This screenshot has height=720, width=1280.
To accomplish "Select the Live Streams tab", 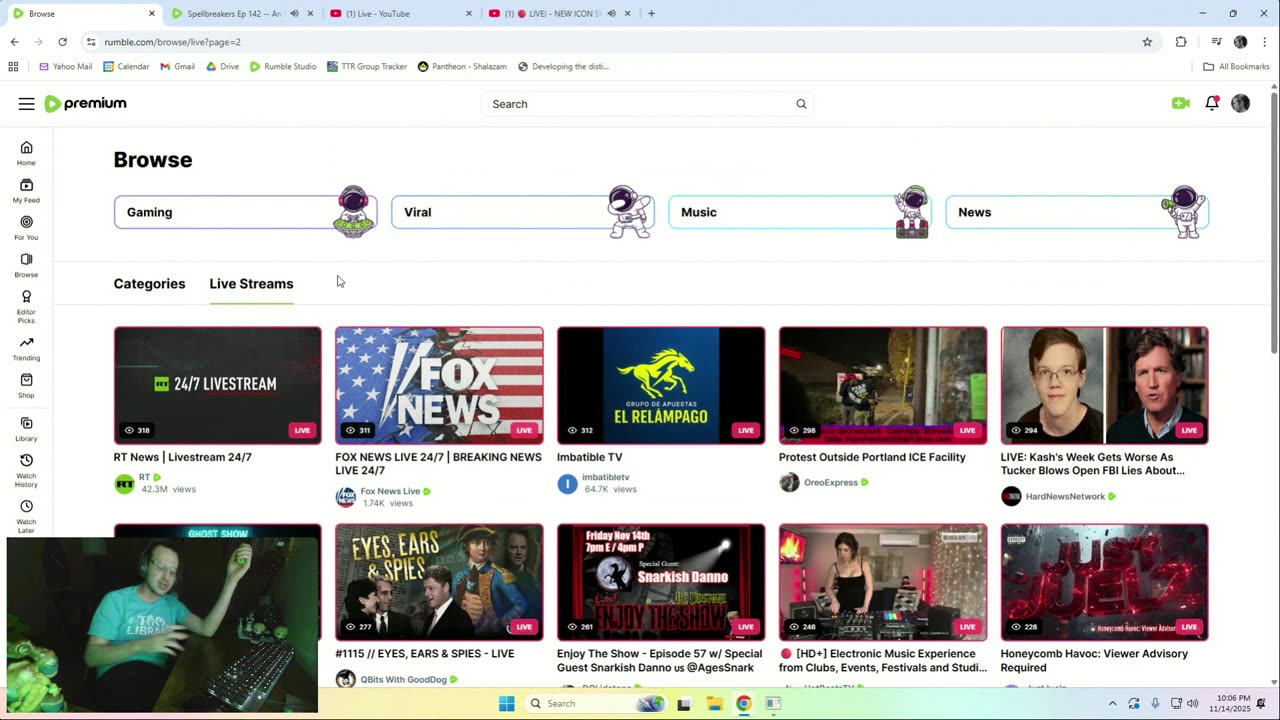I will coord(251,284).
